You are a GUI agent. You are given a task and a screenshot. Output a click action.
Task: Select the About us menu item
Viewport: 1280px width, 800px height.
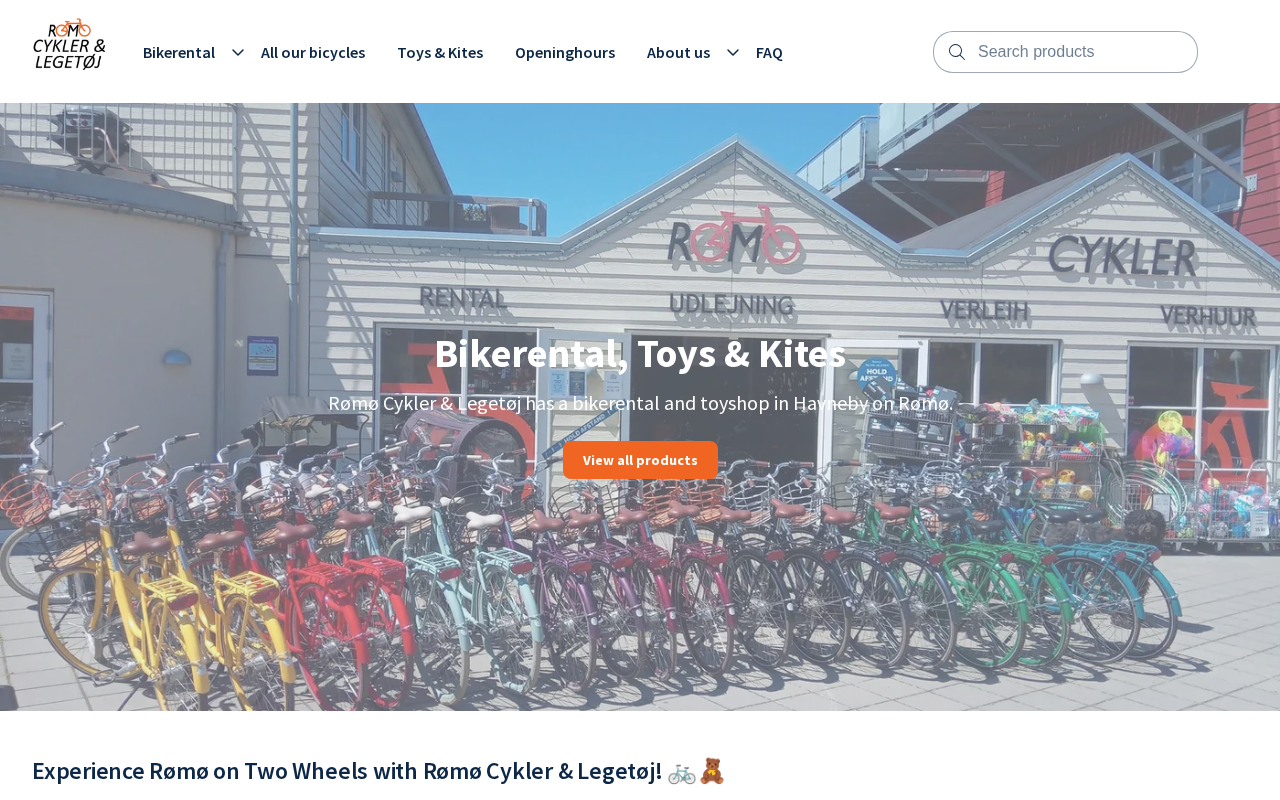point(679,52)
